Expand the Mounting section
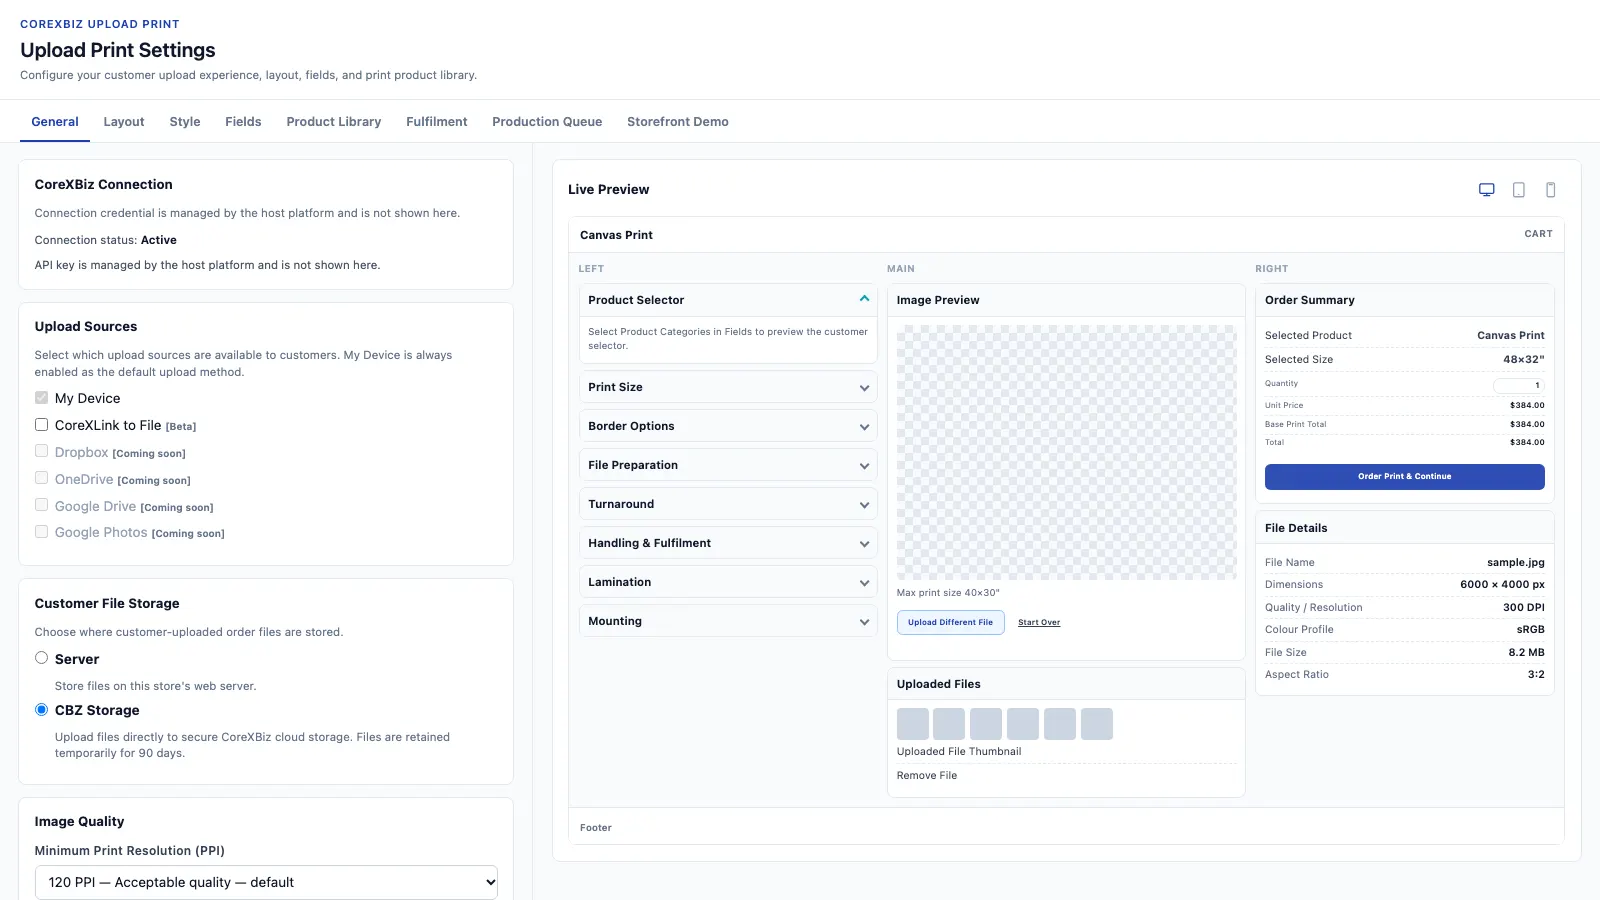This screenshot has width=1600, height=900. coord(728,621)
